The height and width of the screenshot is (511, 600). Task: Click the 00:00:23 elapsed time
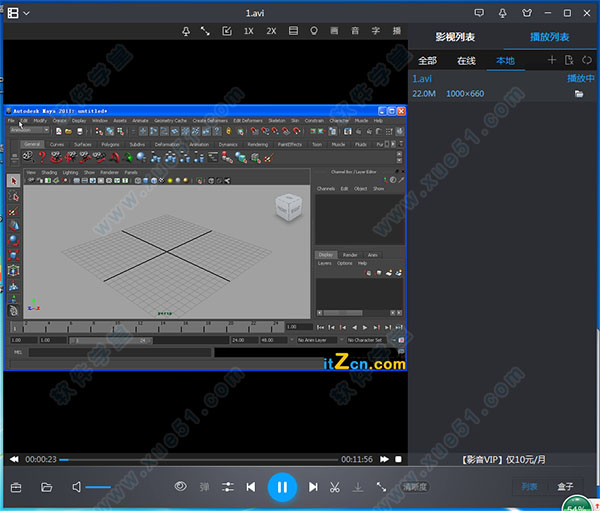pos(41,459)
